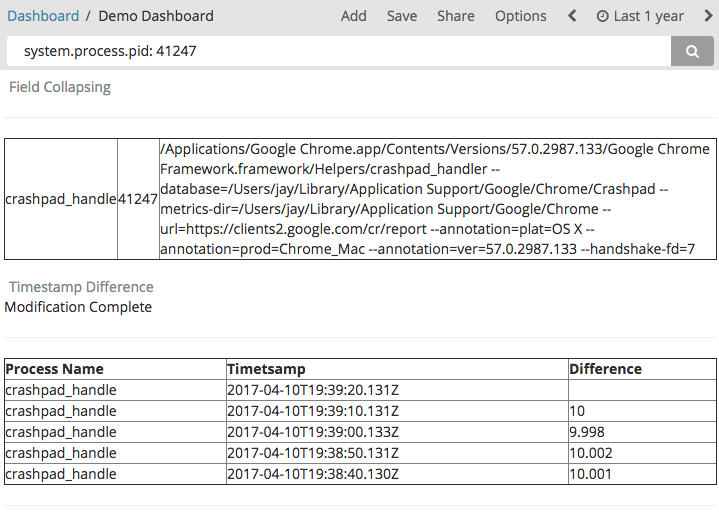The image size is (719, 516).
Task: Open the Add menu
Action: pos(354,16)
